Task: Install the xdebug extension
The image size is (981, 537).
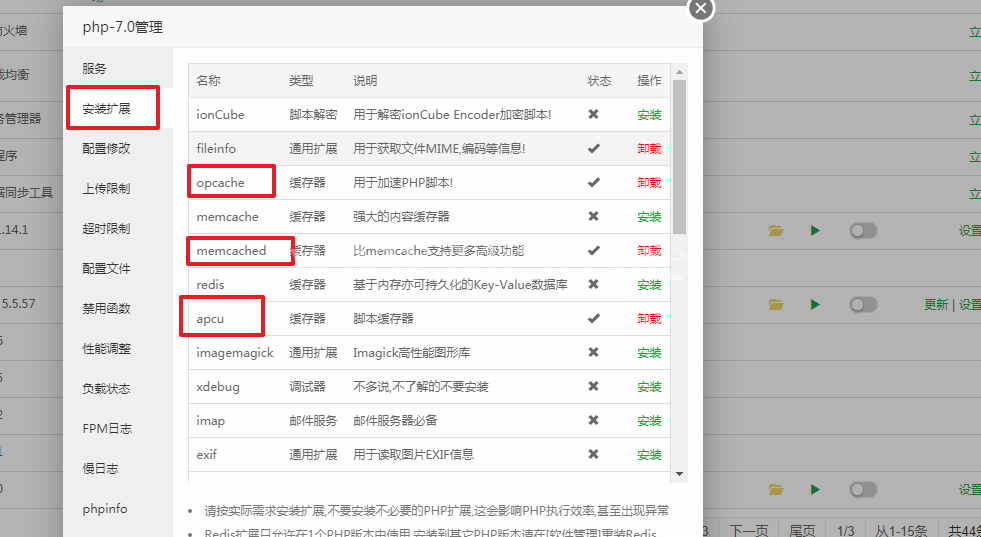Action: point(649,387)
